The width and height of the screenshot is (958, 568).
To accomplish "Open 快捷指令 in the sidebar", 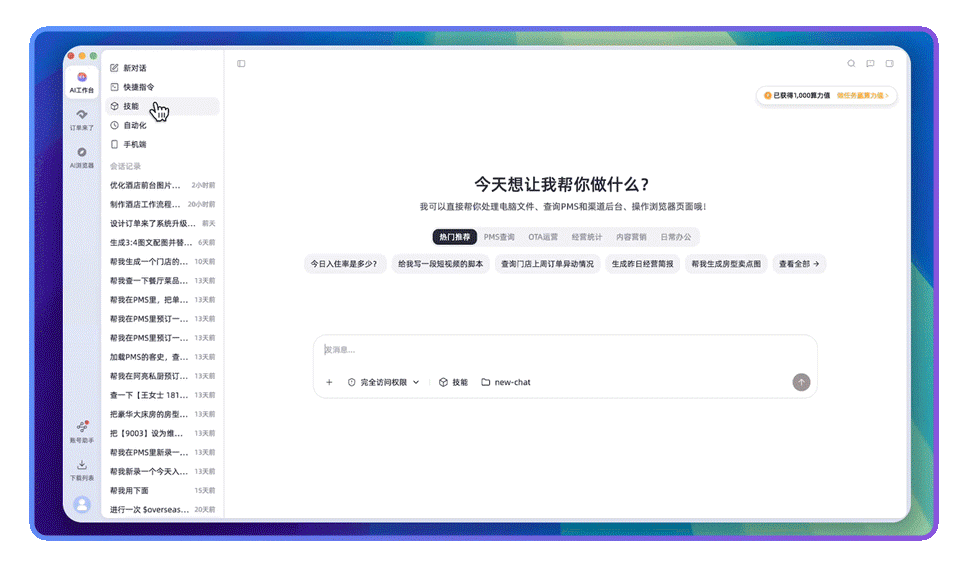I will click(162, 87).
